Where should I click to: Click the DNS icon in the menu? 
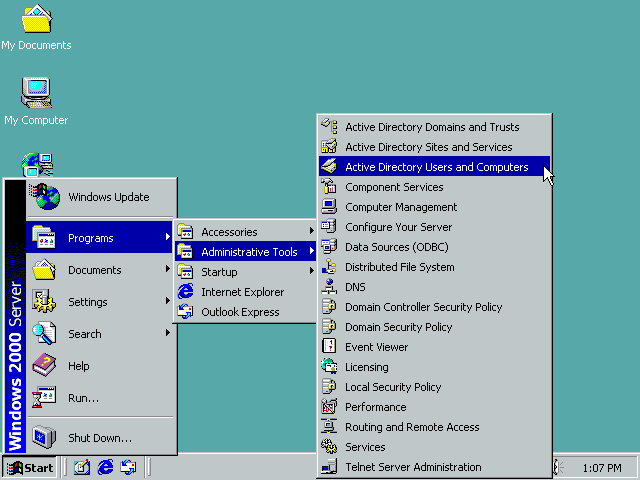click(328, 287)
